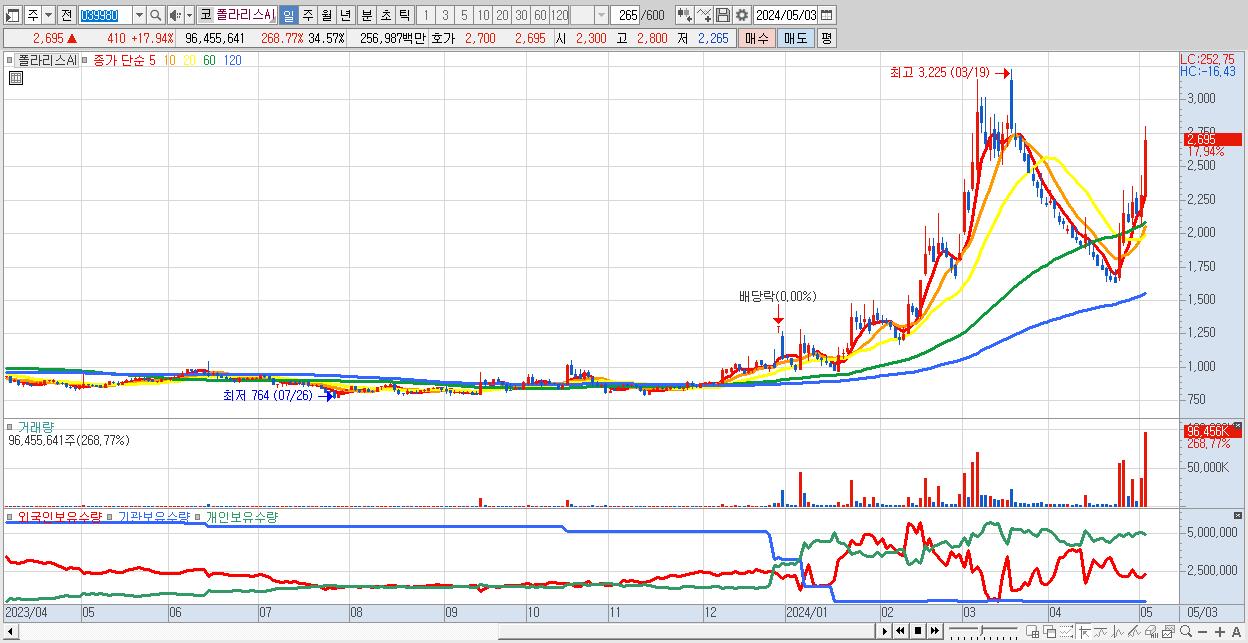Click the 외국인보유수량 legend label
Viewport: 1248px width, 643px height.
[59, 517]
